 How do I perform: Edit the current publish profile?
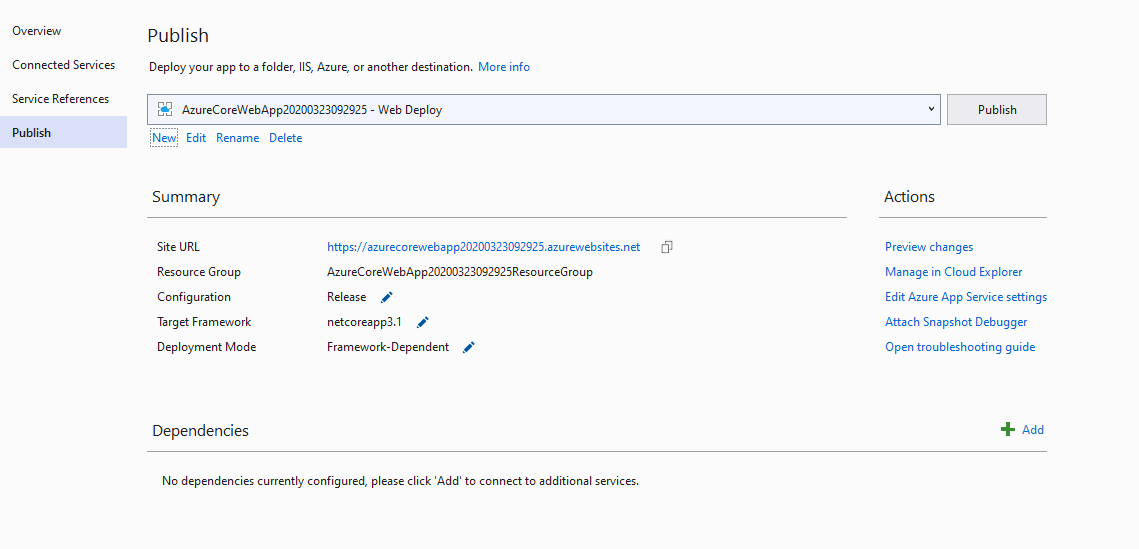196,138
